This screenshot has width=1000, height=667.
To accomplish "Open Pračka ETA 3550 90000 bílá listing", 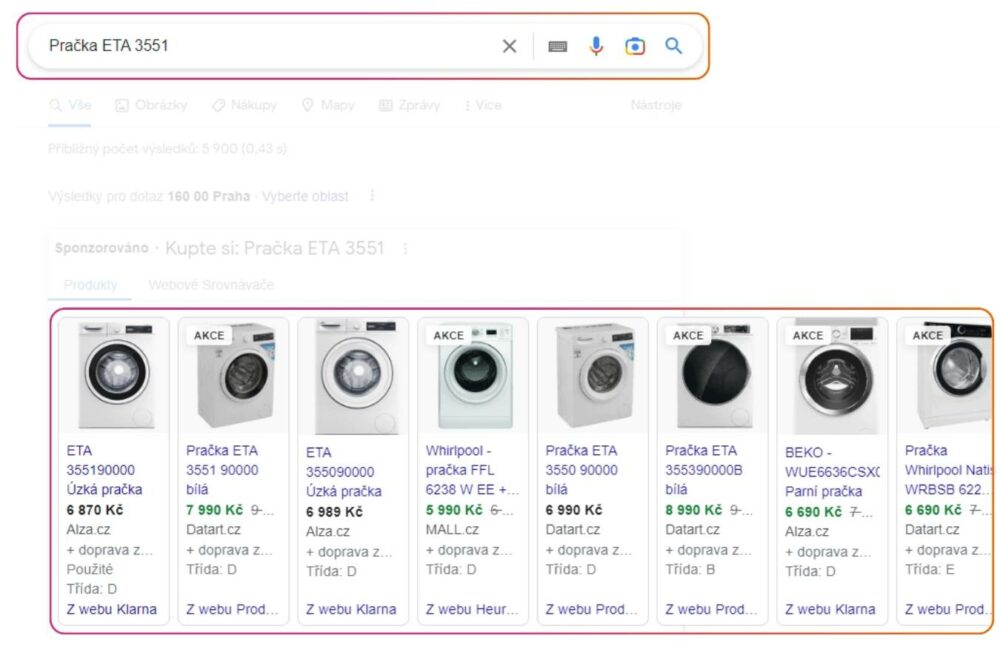I will pos(581,470).
